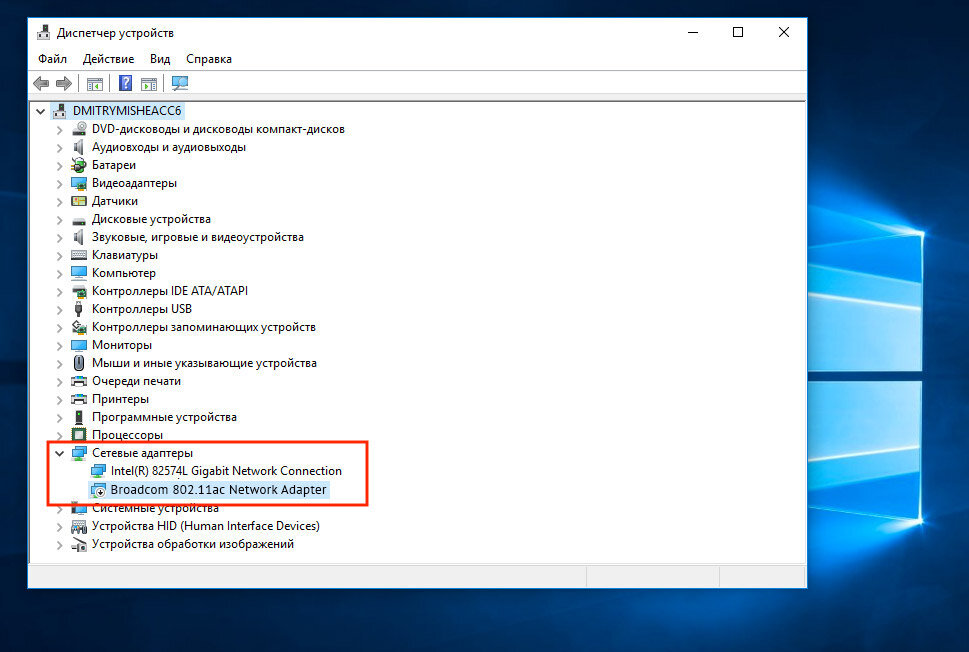Maximize the Диспетчер устройств window
This screenshot has height=652, width=969.
[738, 32]
